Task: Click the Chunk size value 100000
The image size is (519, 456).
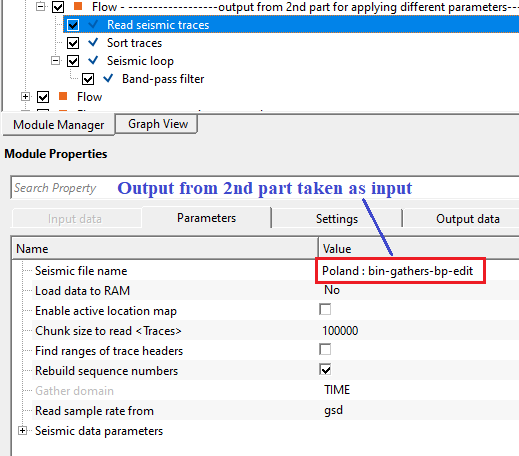Action: click(340, 331)
